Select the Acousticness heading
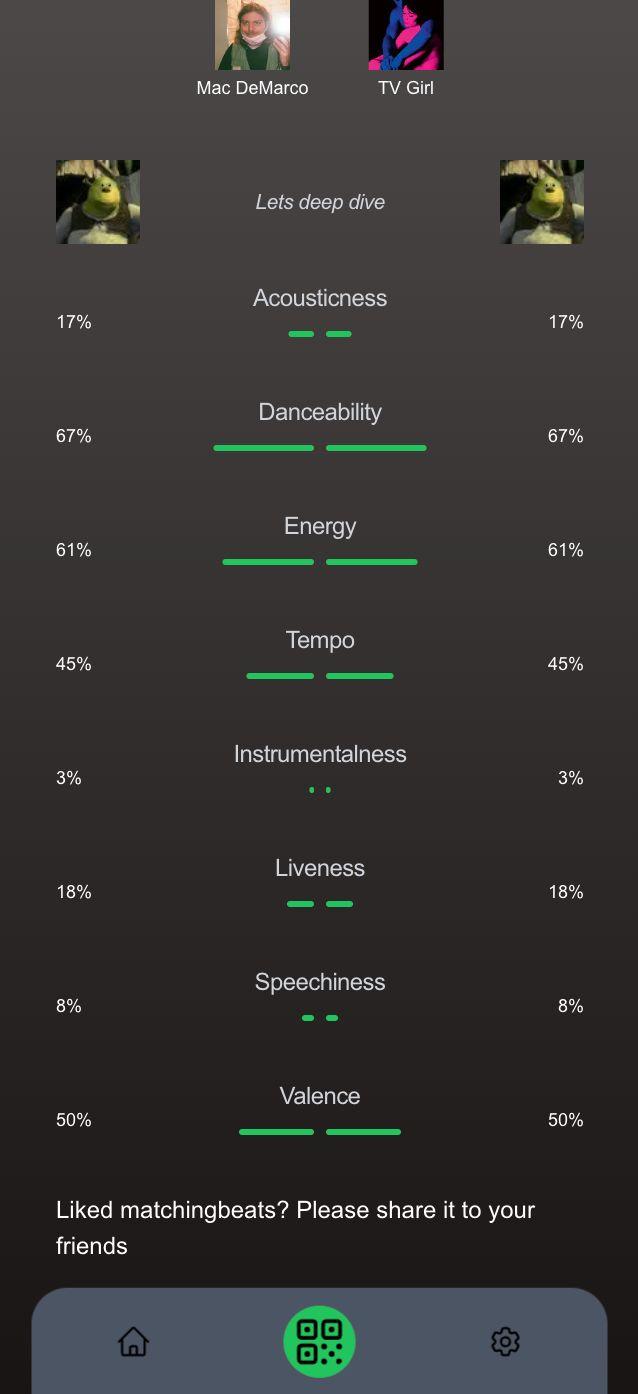Viewport: 638px width, 1394px height. pos(320,298)
